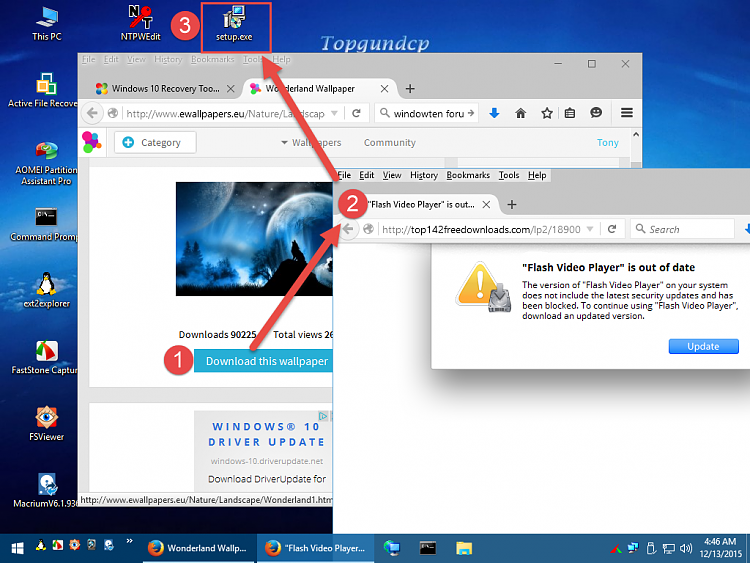The height and width of the screenshot is (563, 750).
Task: Open the NTPWEdit desktop icon
Action: (140, 23)
